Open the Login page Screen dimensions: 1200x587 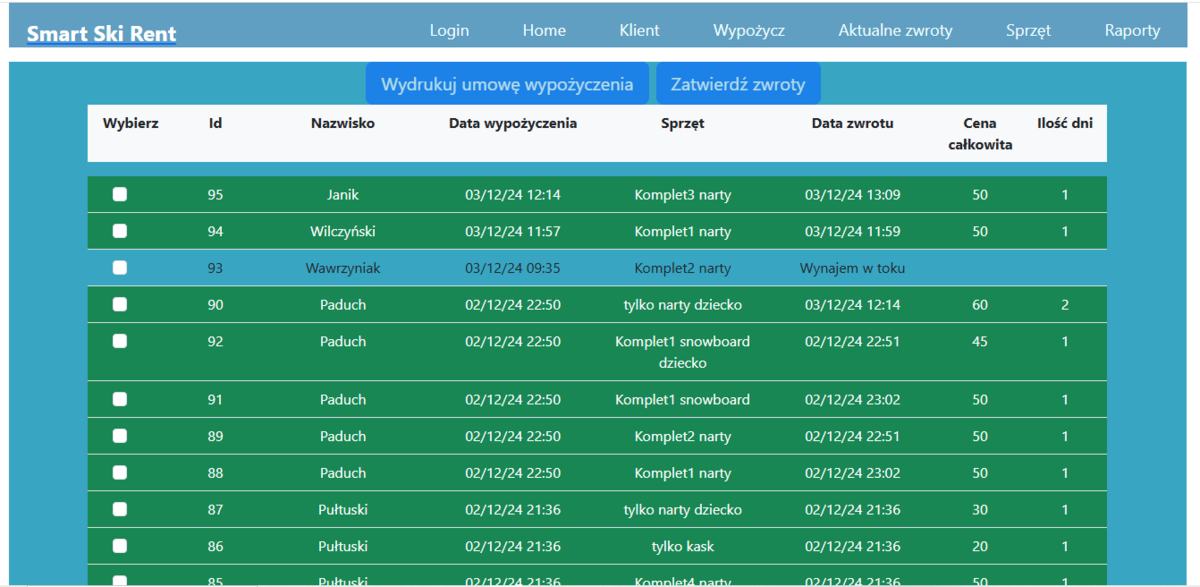point(449,30)
